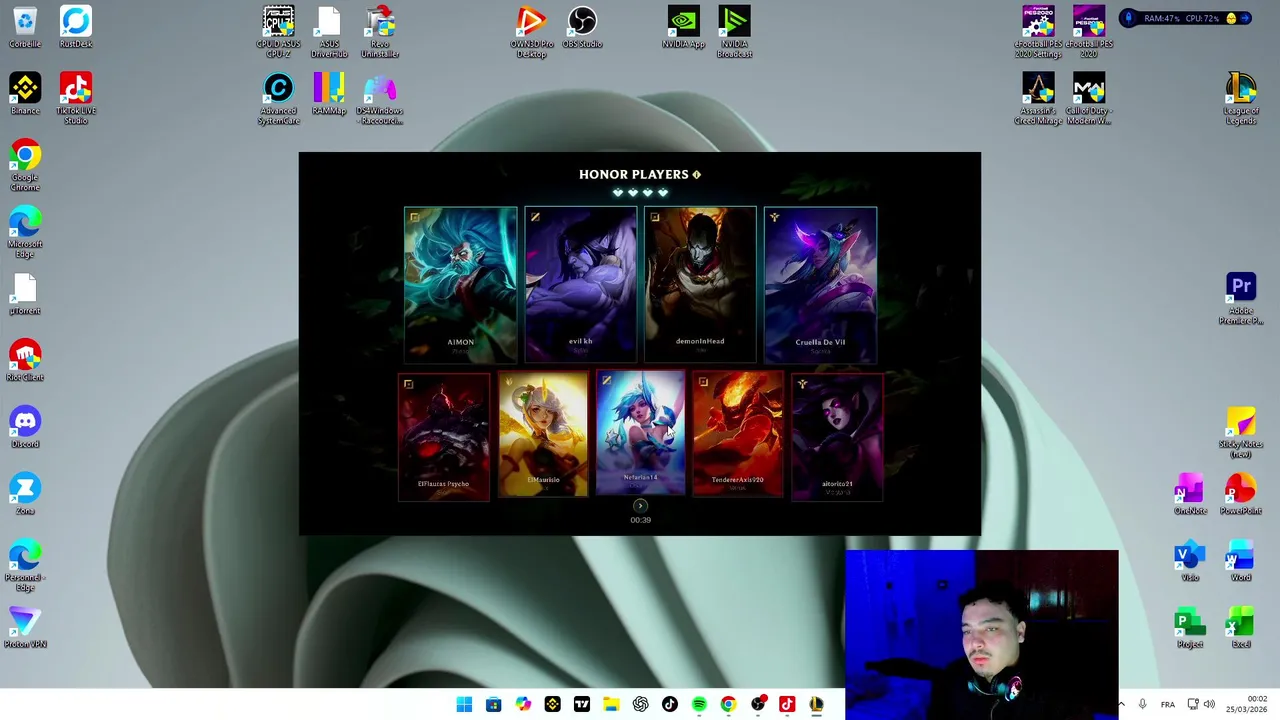The width and height of the screenshot is (1280, 720).
Task: Honor player AIMON's champion card
Action: pyautogui.click(x=460, y=284)
